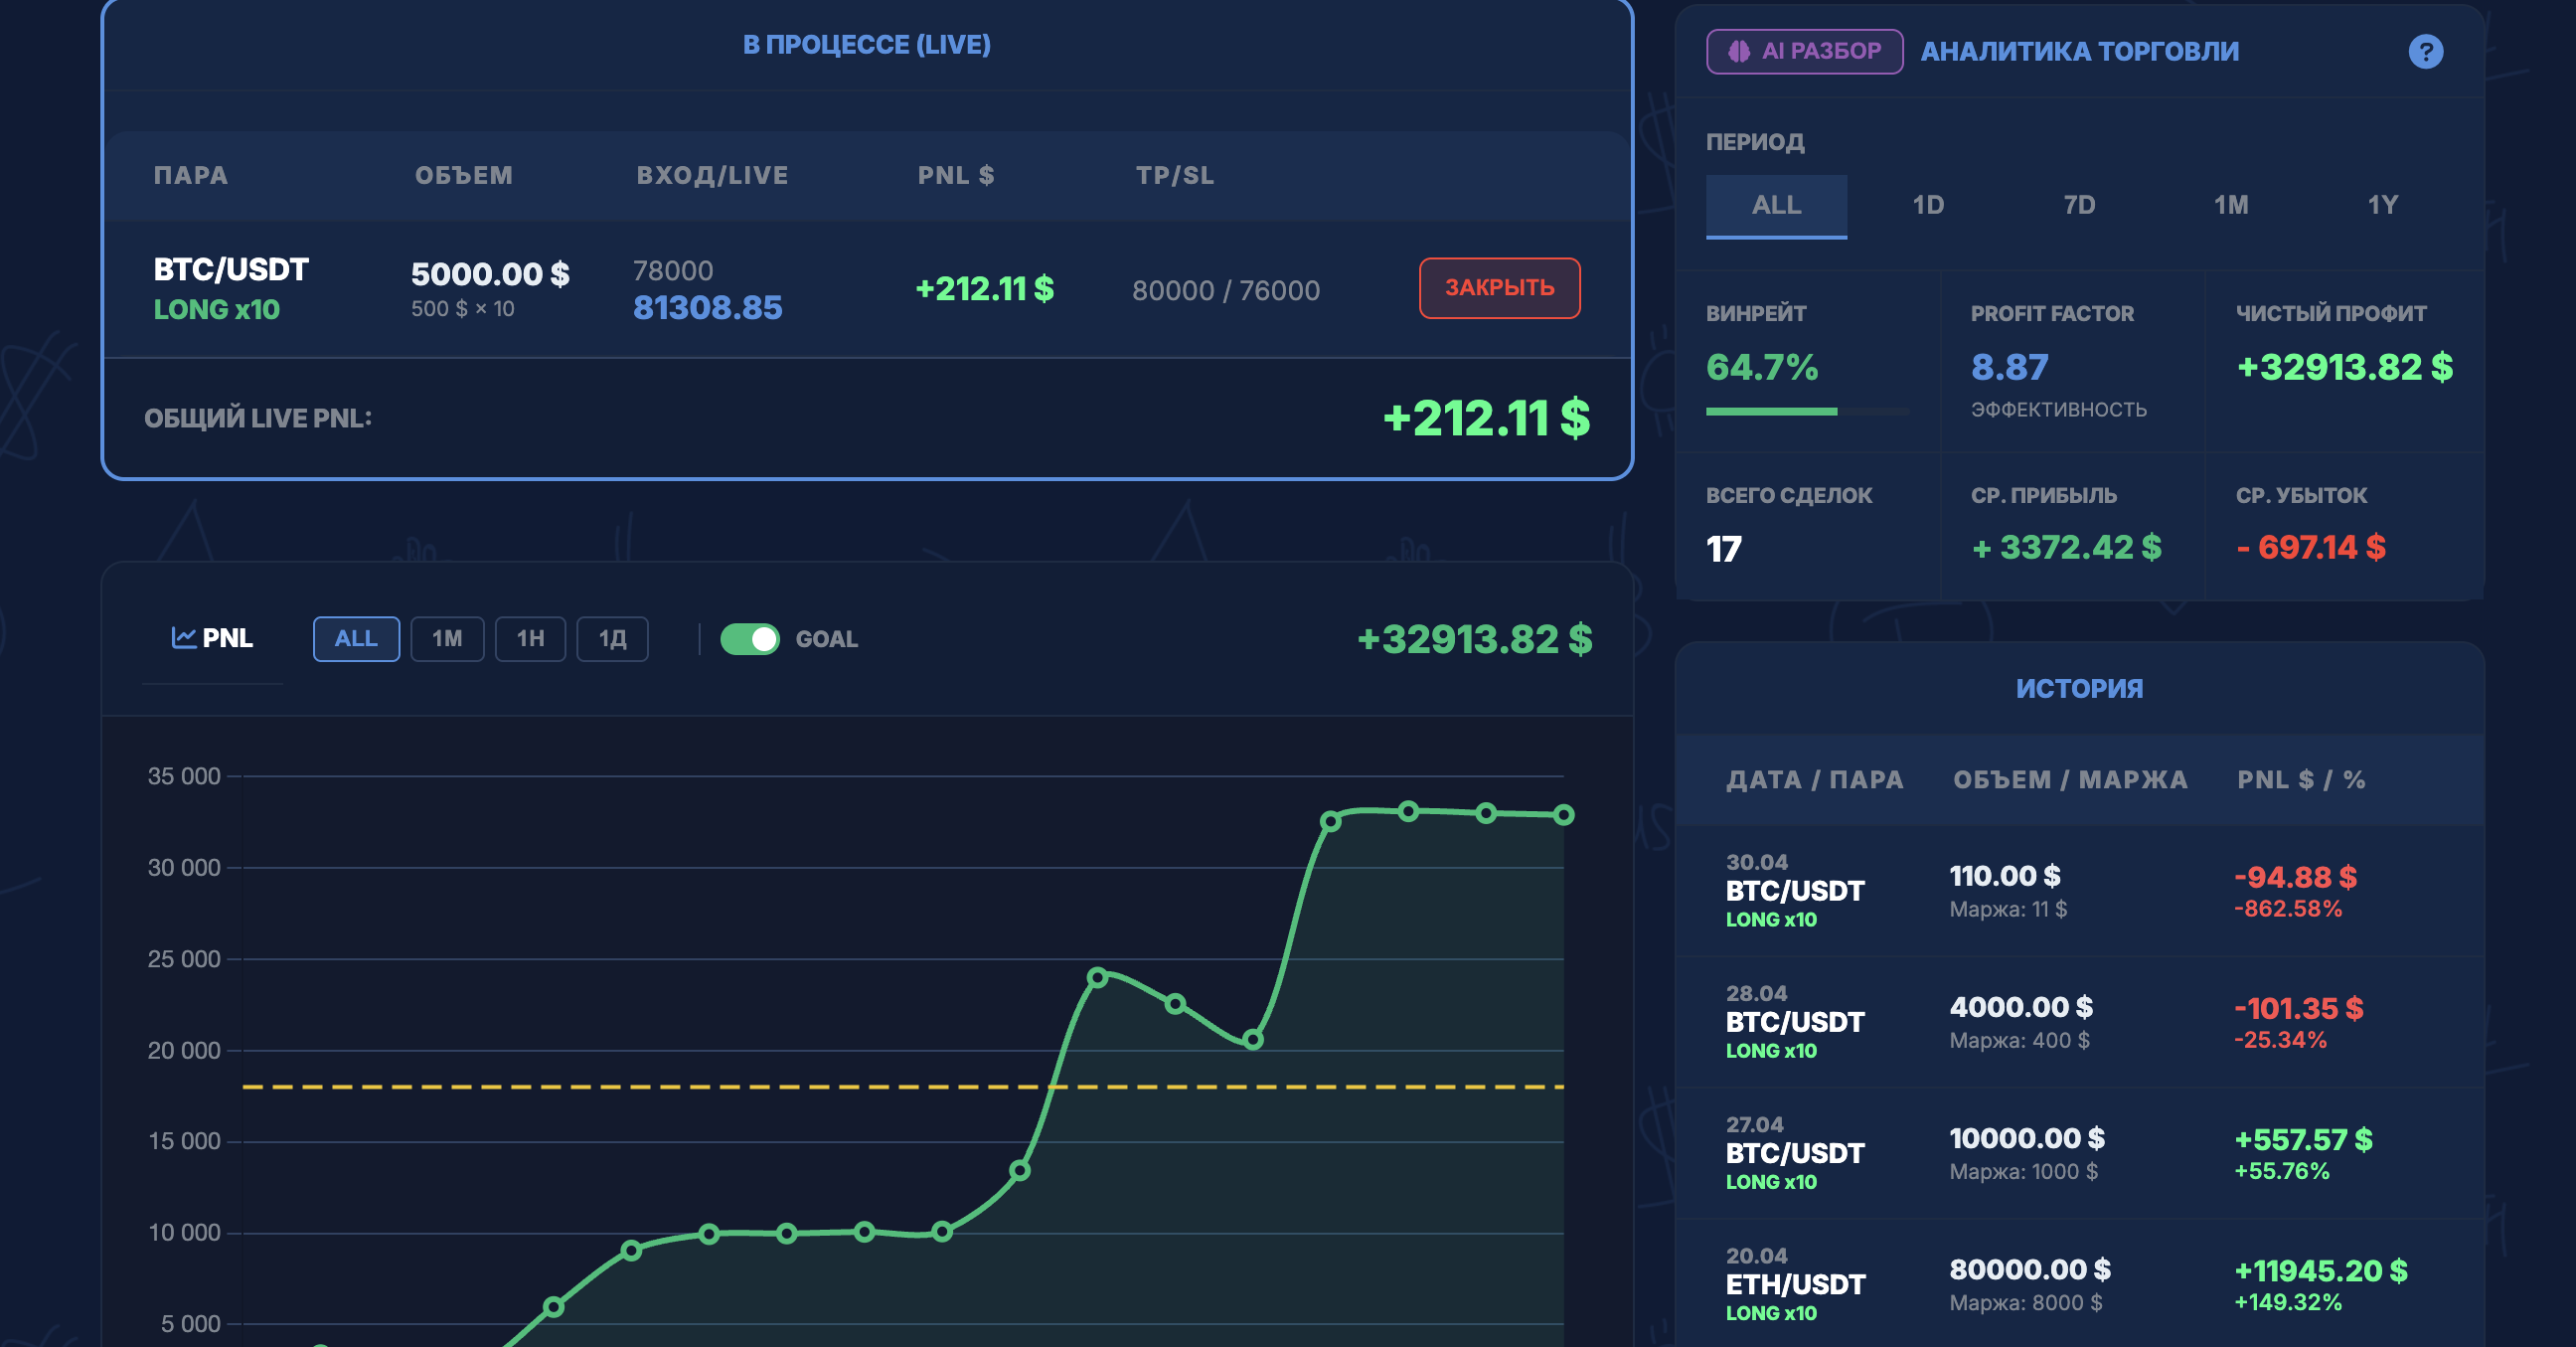Click the В ПРОЦЕССЕ (LIVE) heading
This screenshot has width=2576, height=1347.
867,45
